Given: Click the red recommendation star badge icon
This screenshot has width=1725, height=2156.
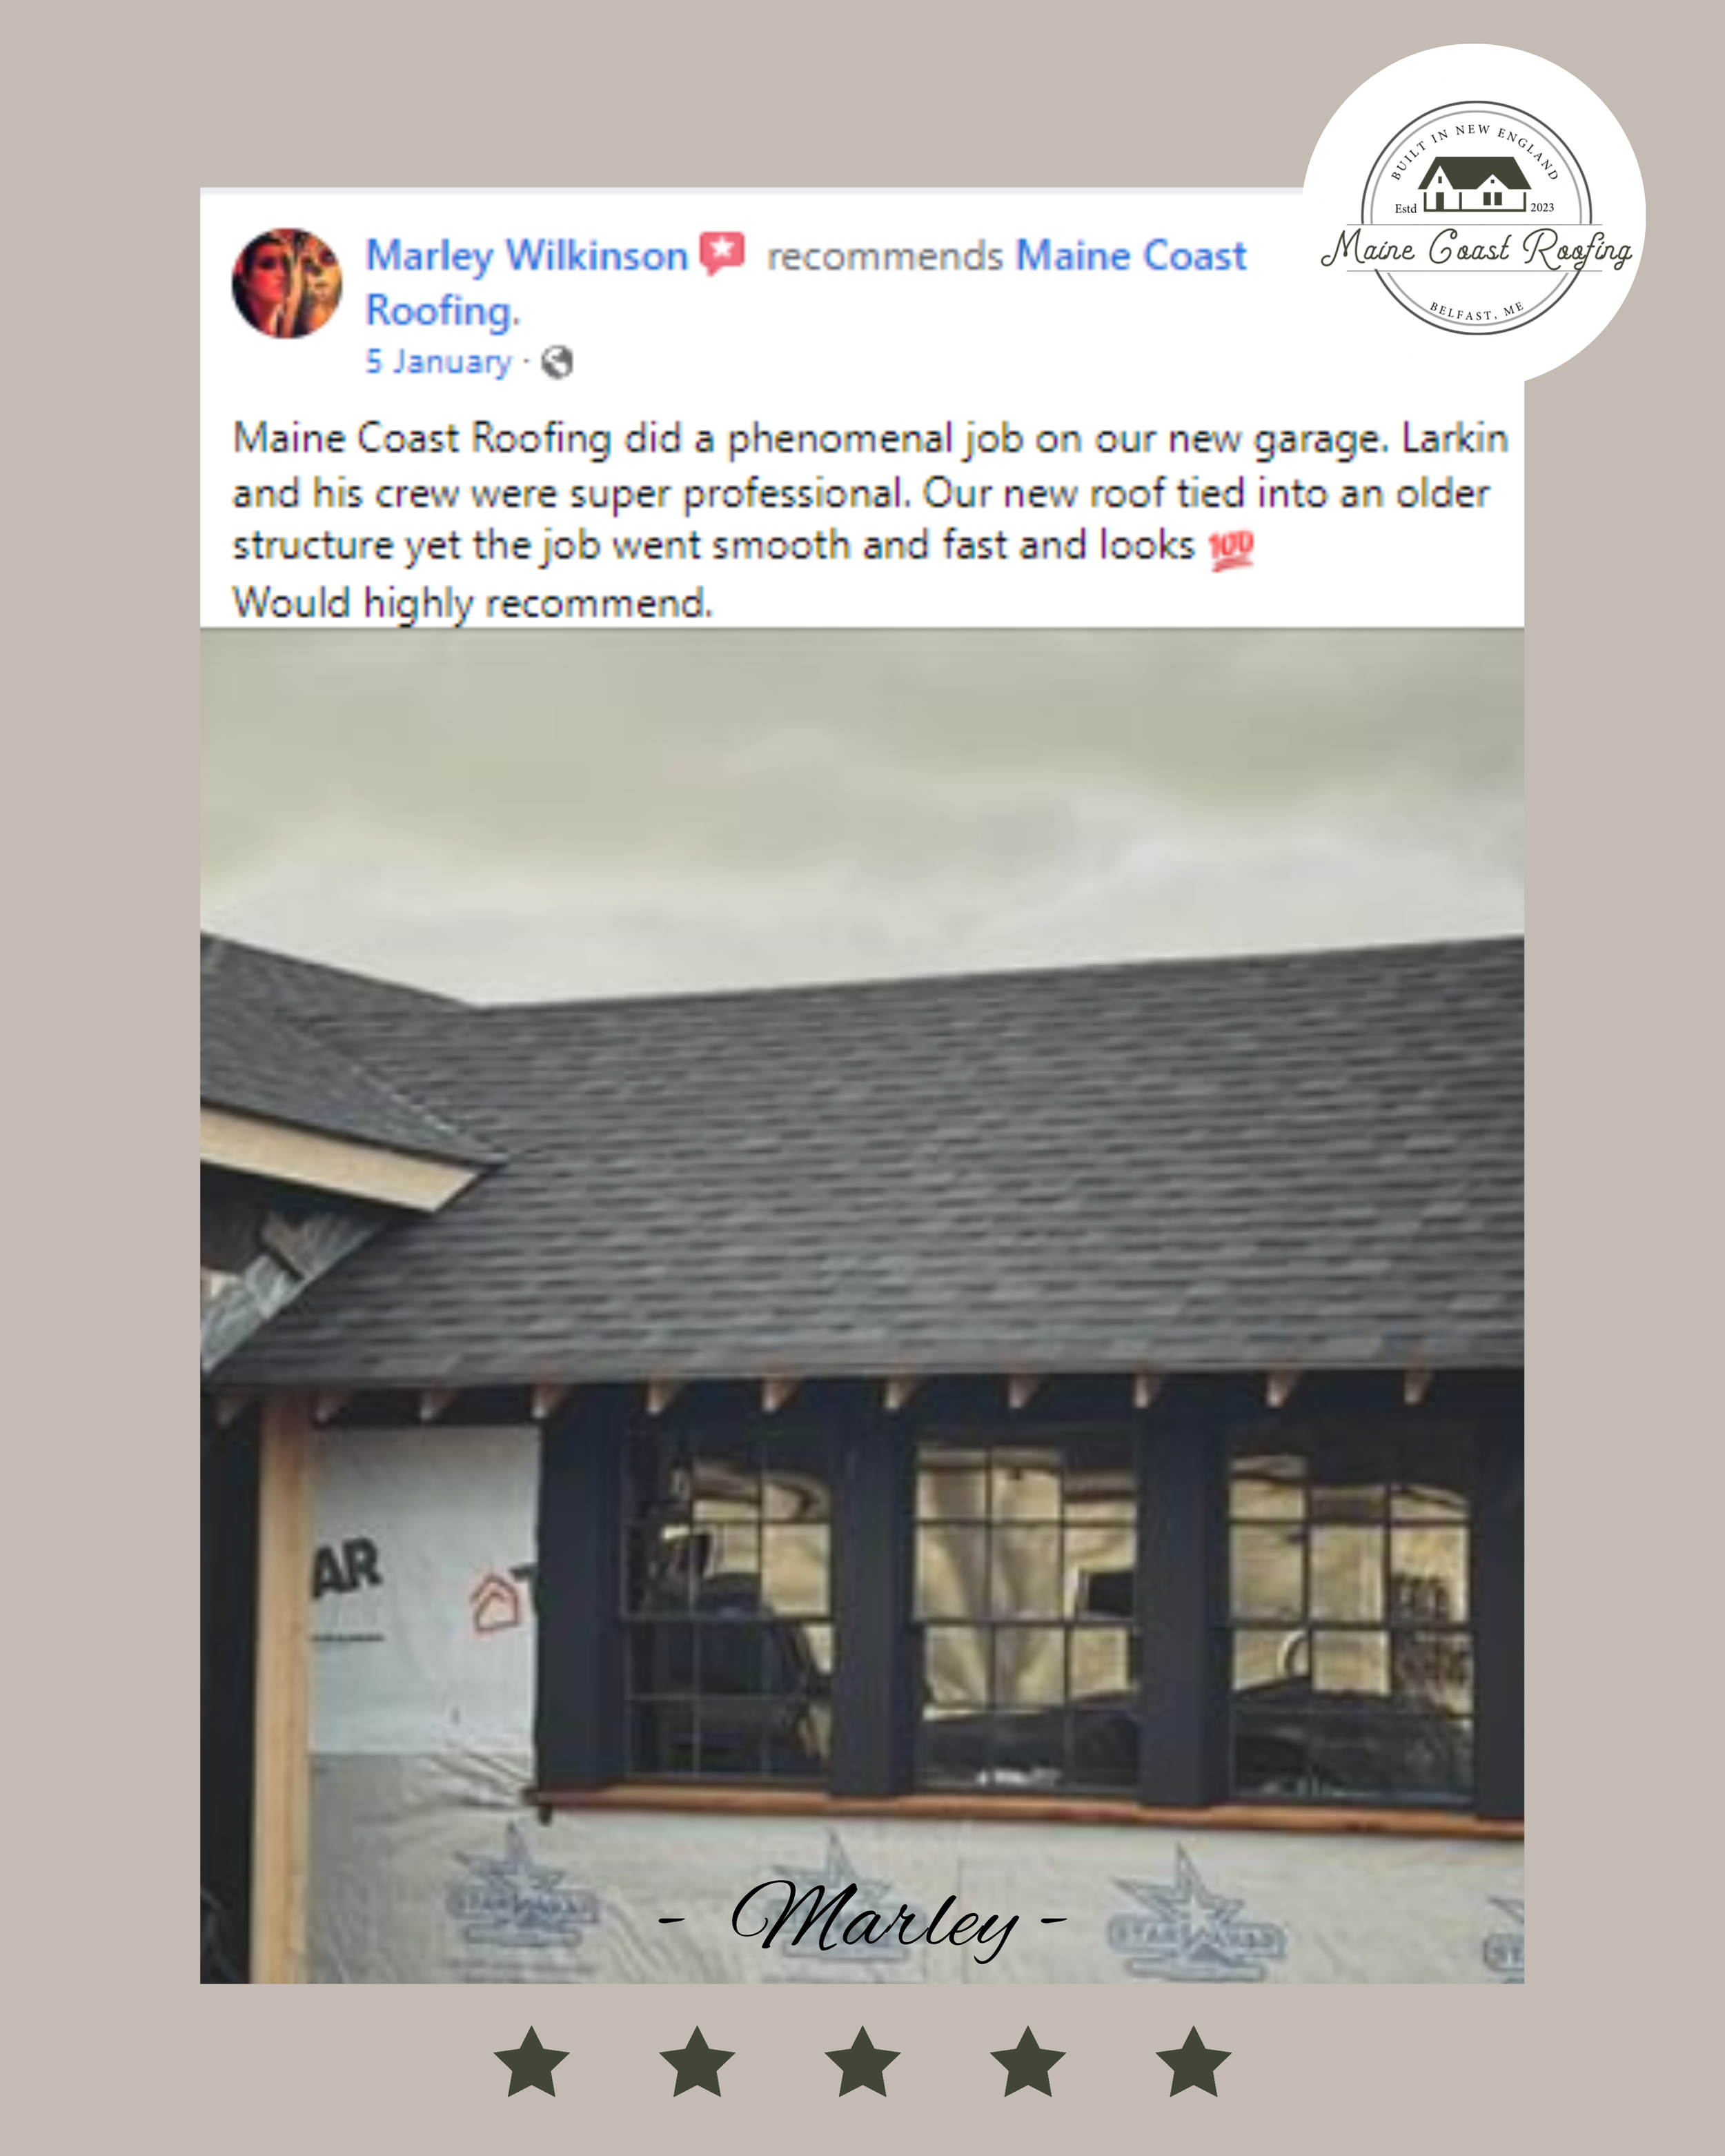Looking at the screenshot, I should coord(722,253).
